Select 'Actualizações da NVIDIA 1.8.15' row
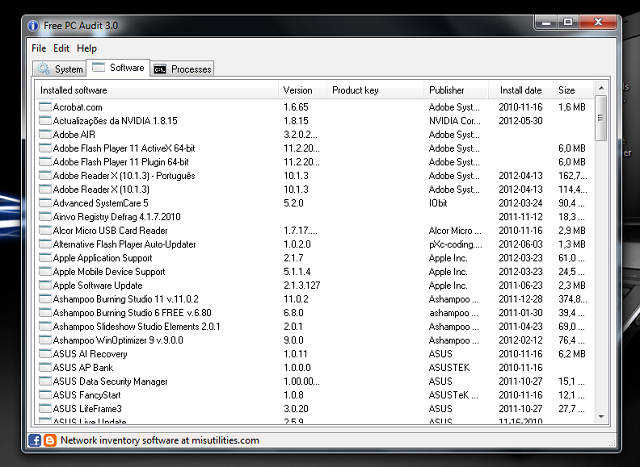 coord(314,121)
